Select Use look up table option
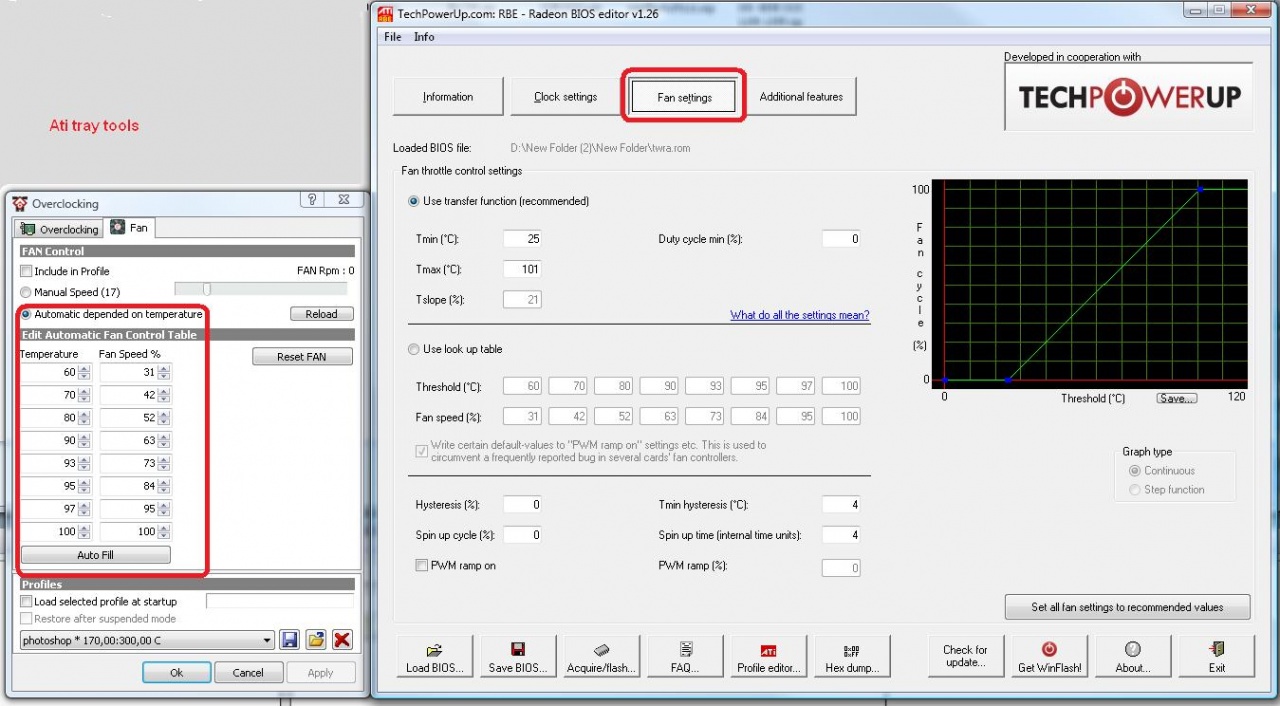Viewport: 1280px width, 706px height. 414,349
